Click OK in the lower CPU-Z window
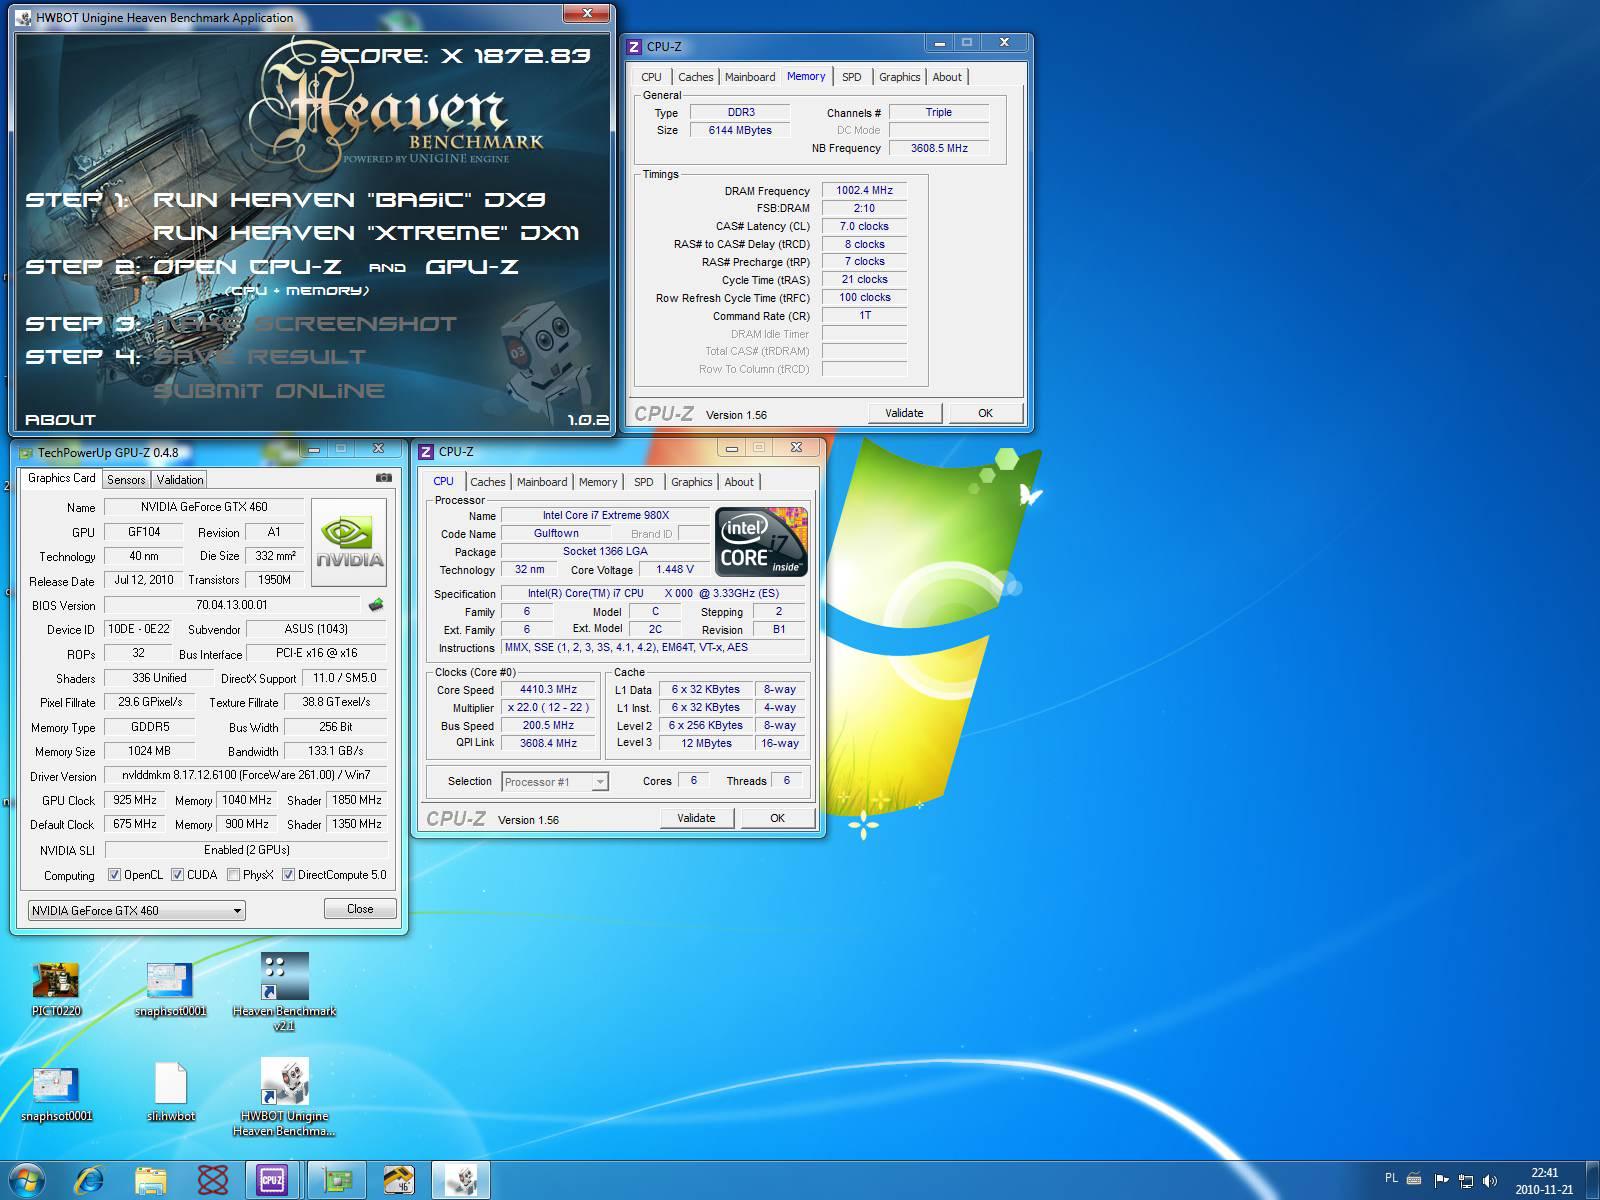The height and width of the screenshot is (1200, 1600). 777,818
